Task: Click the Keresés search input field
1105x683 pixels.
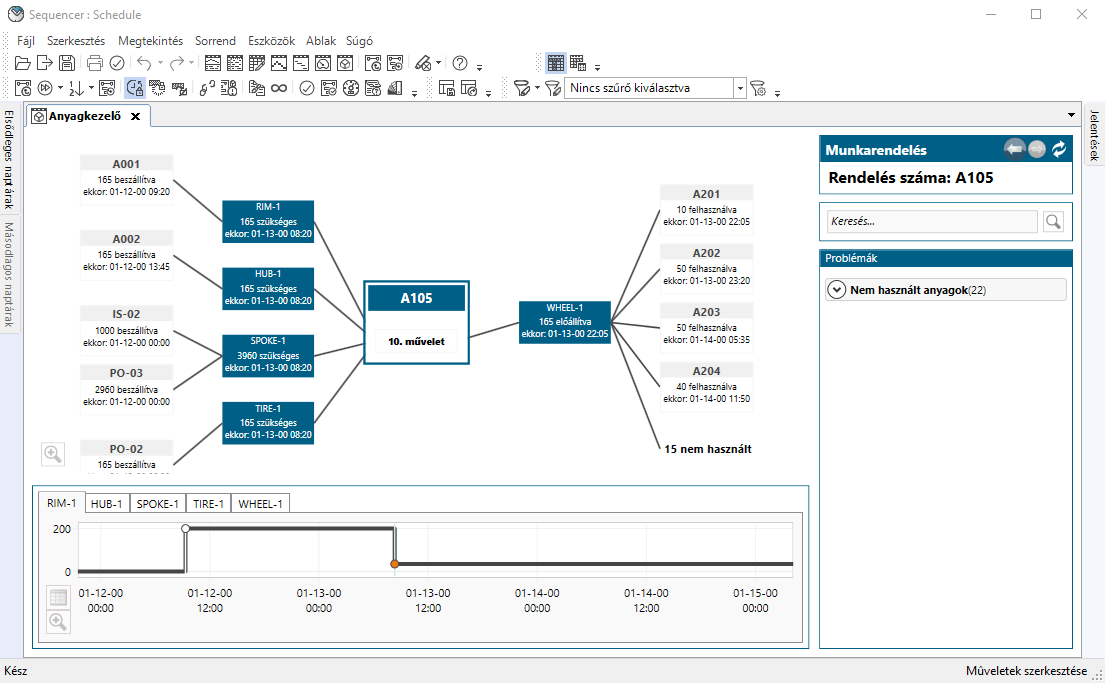Action: pyautogui.click(x=931, y=222)
